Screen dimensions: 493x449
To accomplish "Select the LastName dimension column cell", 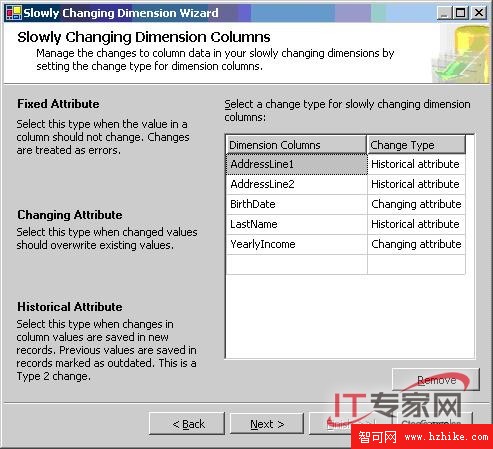I will 297,224.
